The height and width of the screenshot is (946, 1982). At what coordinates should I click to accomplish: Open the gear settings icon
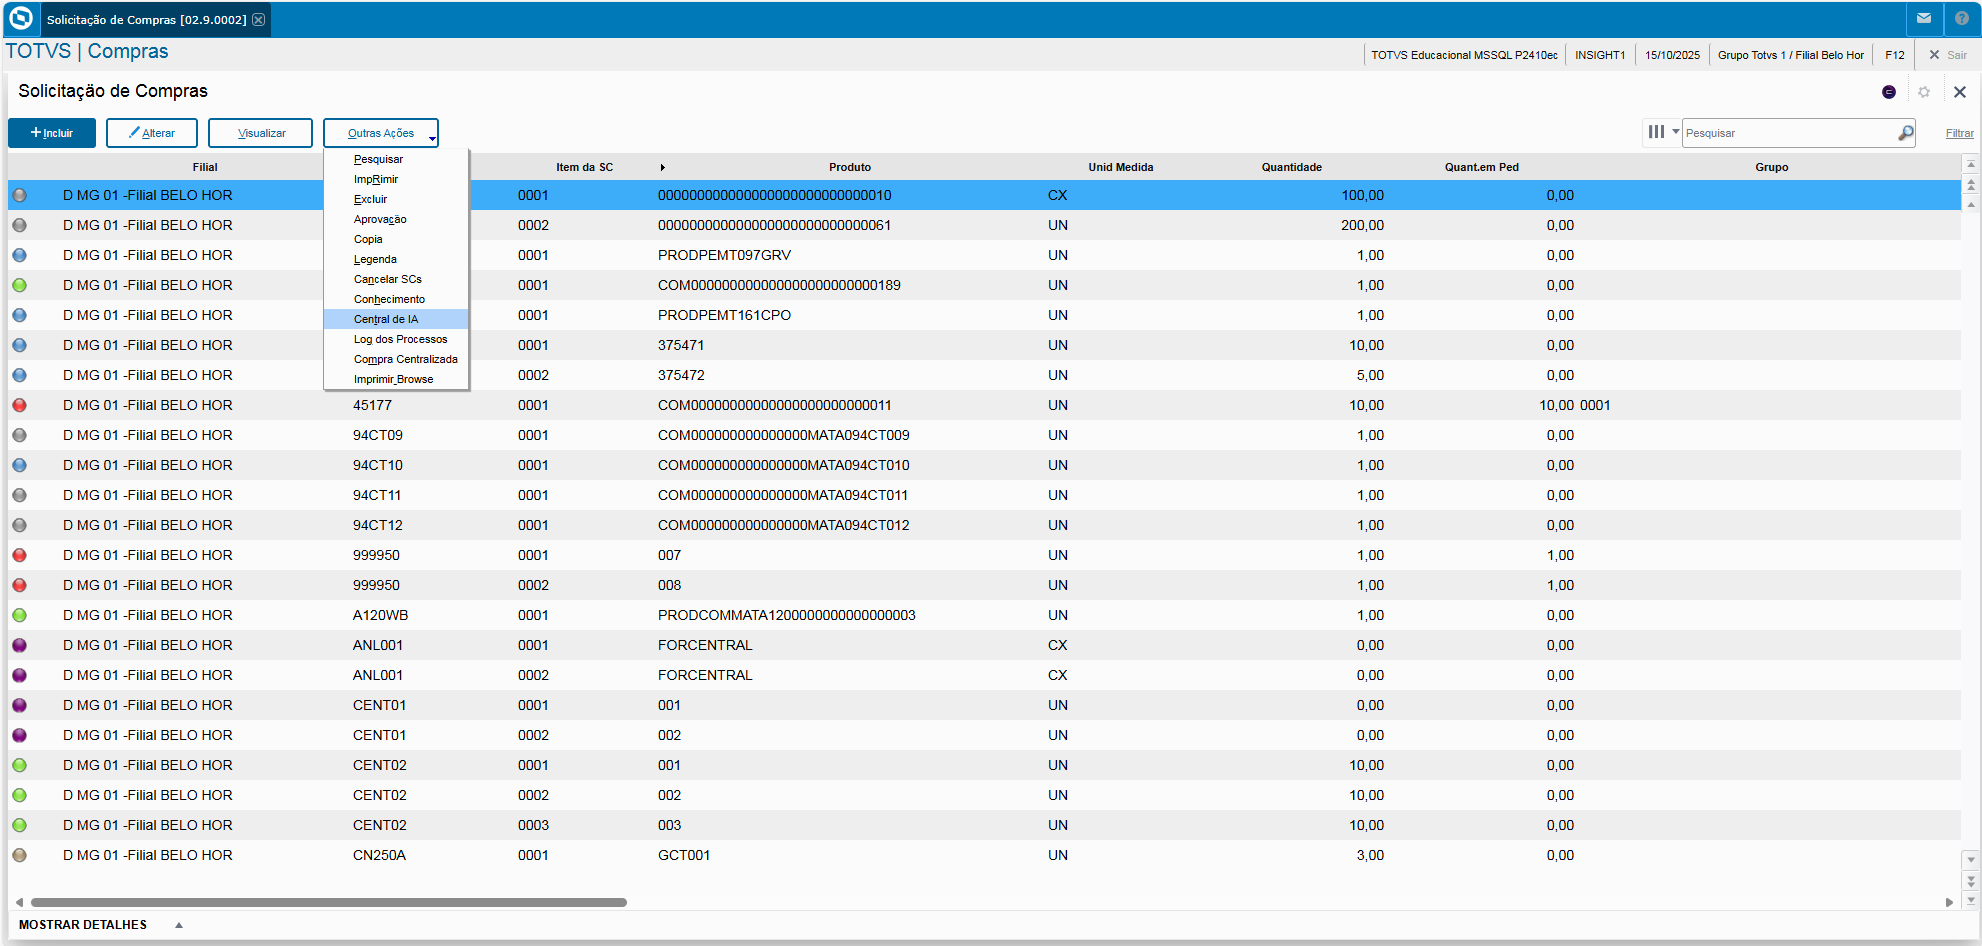[1924, 92]
